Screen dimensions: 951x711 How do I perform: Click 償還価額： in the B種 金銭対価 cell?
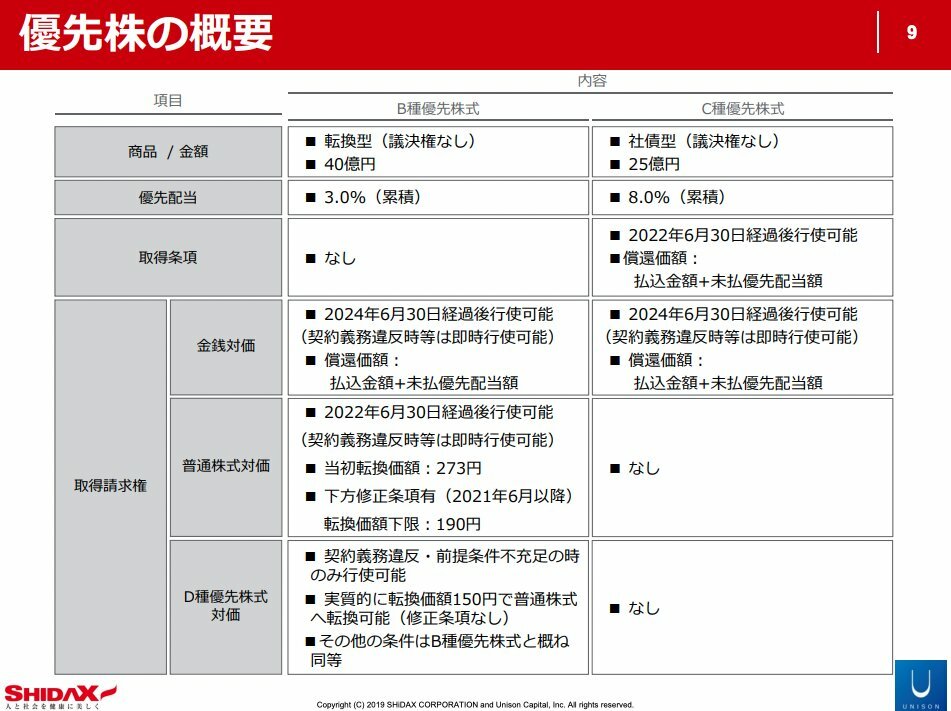pyautogui.click(x=363, y=360)
